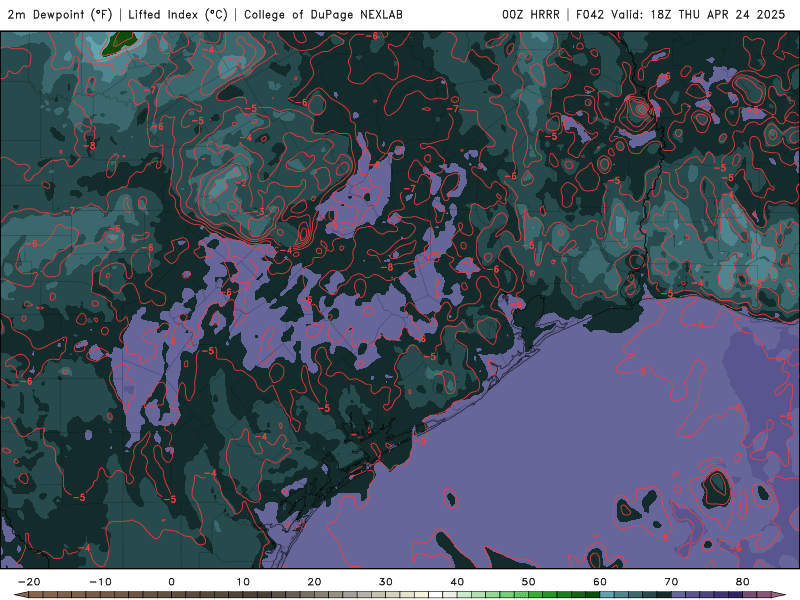Click the '00Z HRRR' model run label
The width and height of the screenshot is (800, 600).
tap(531, 15)
